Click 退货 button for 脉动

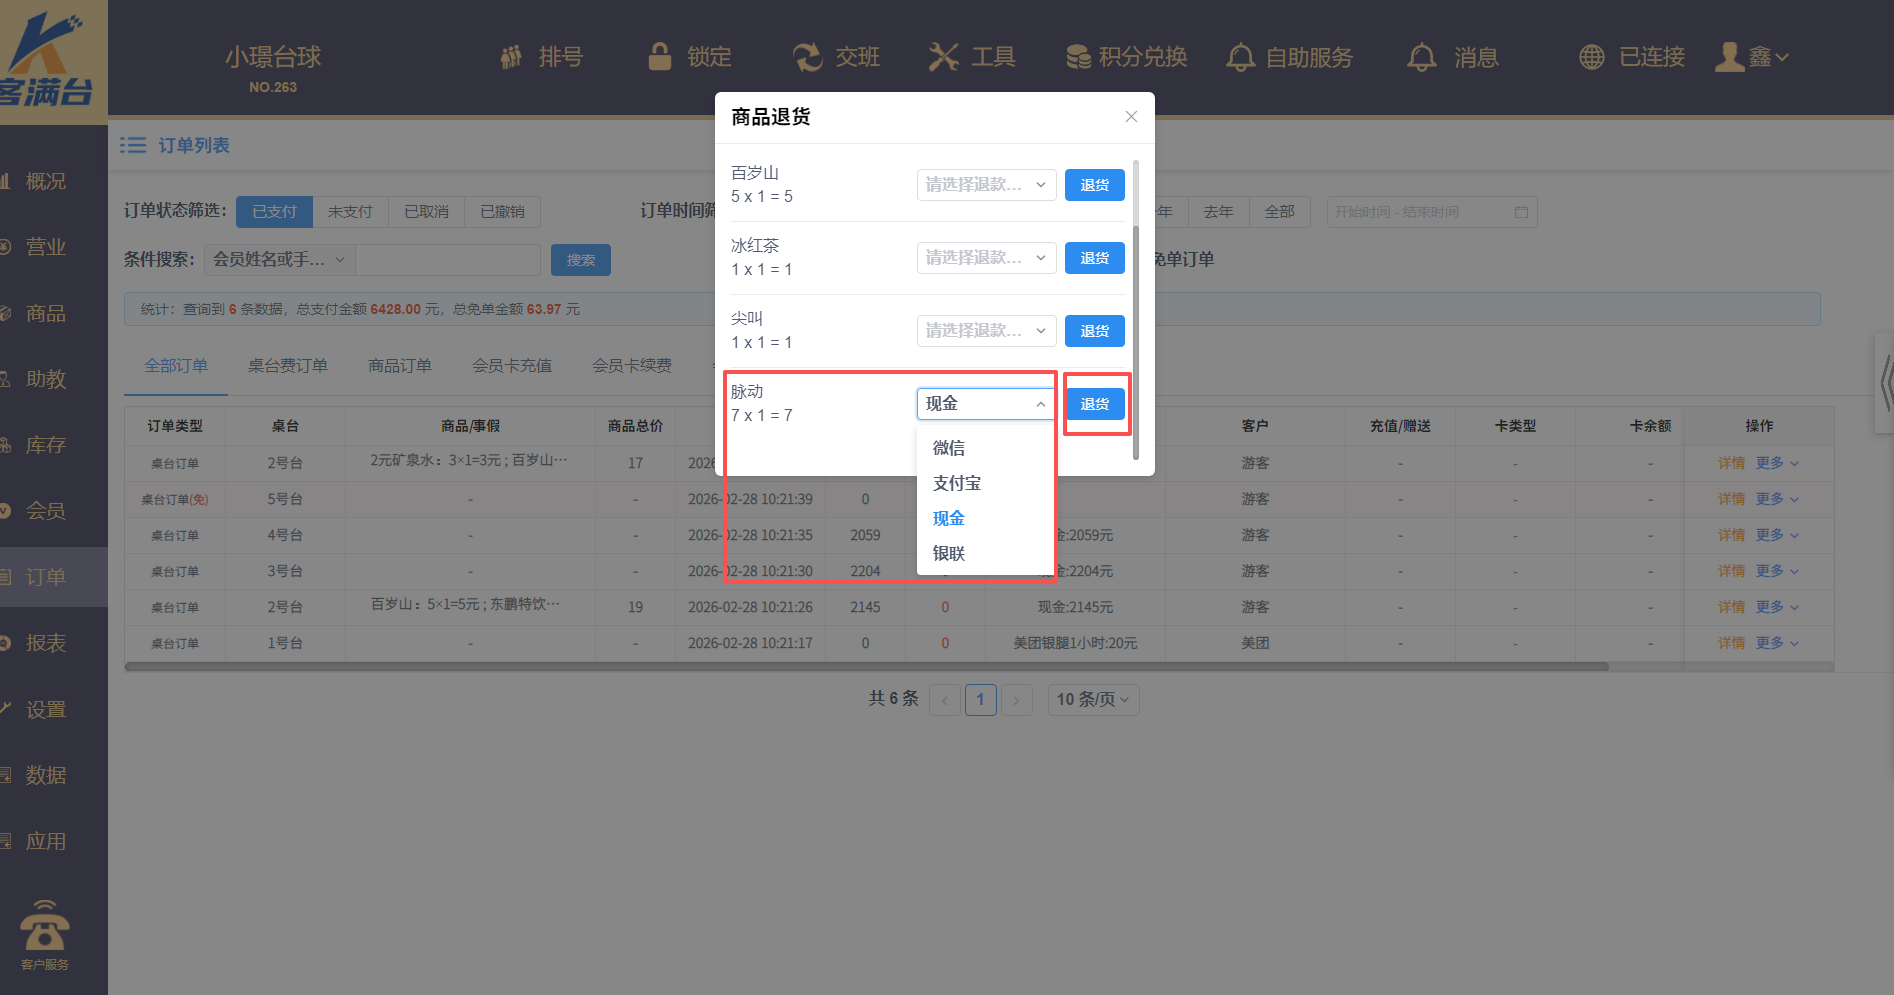point(1094,404)
